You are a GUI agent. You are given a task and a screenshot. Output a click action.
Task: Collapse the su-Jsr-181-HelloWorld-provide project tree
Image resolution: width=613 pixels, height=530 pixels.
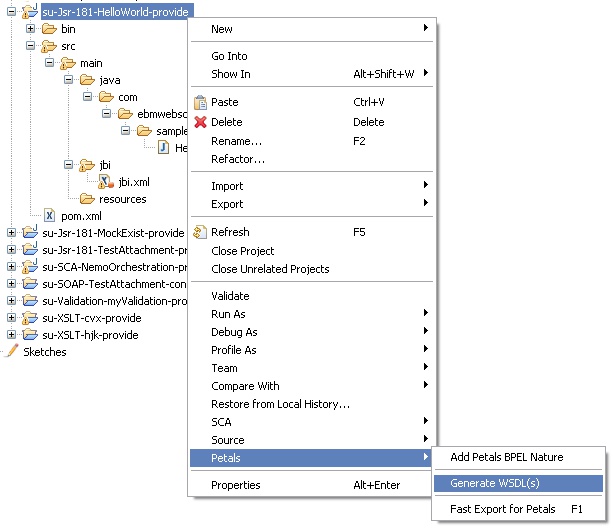11,12
